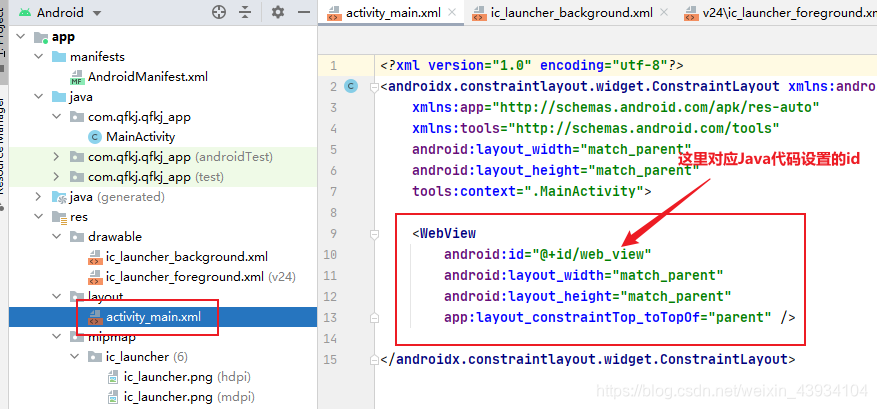The width and height of the screenshot is (877, 409).
Task: Collapse the drawable folder chevron
Action: pyautogui.click(x=56, y=237)
